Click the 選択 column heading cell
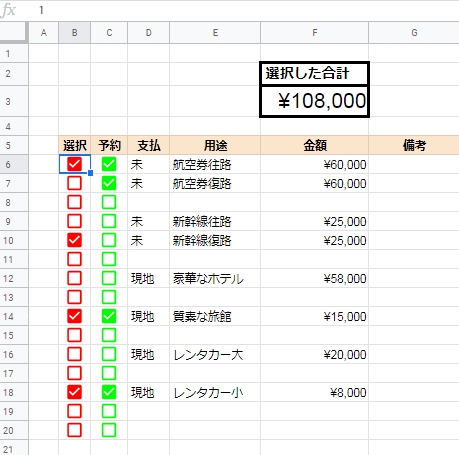459x455 pixels. pos(75,145)
